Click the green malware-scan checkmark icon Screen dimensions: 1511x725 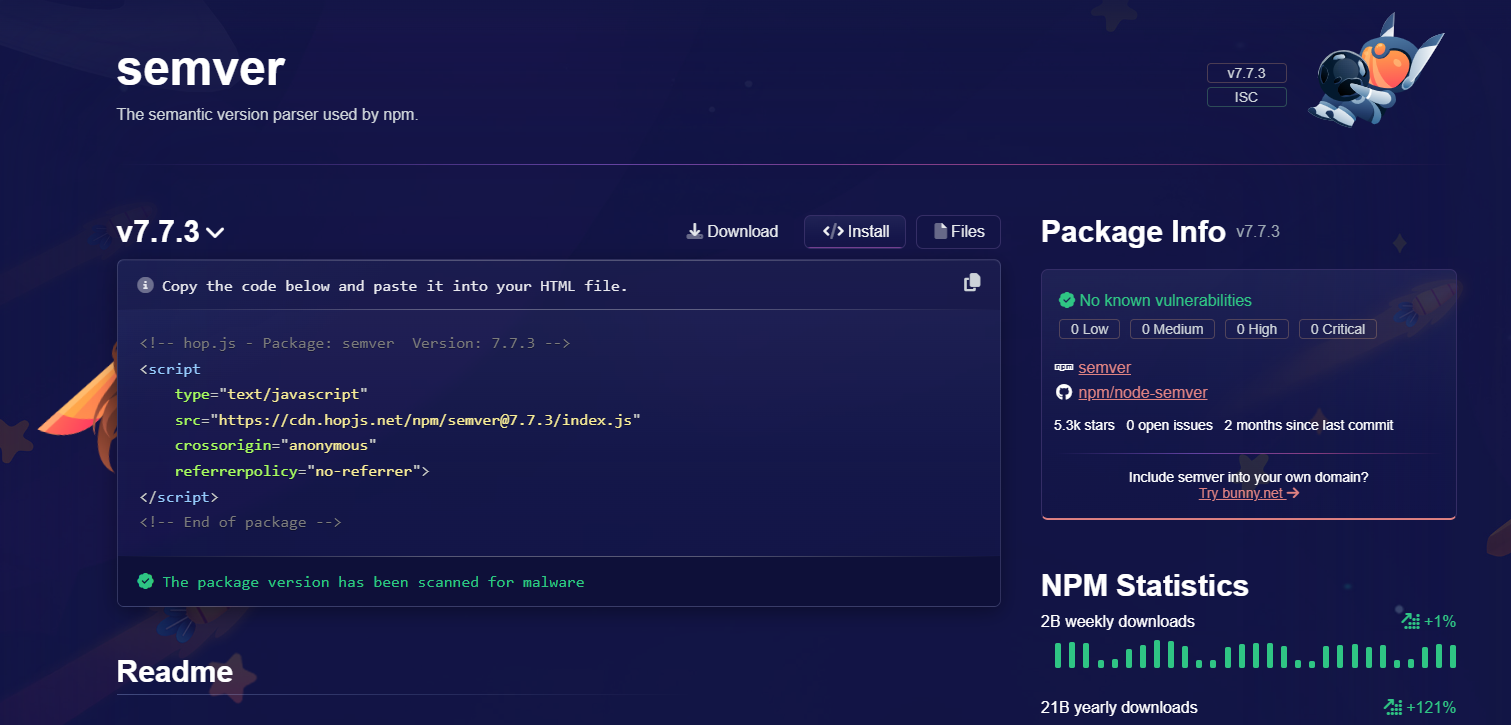[x=146, y=581]
